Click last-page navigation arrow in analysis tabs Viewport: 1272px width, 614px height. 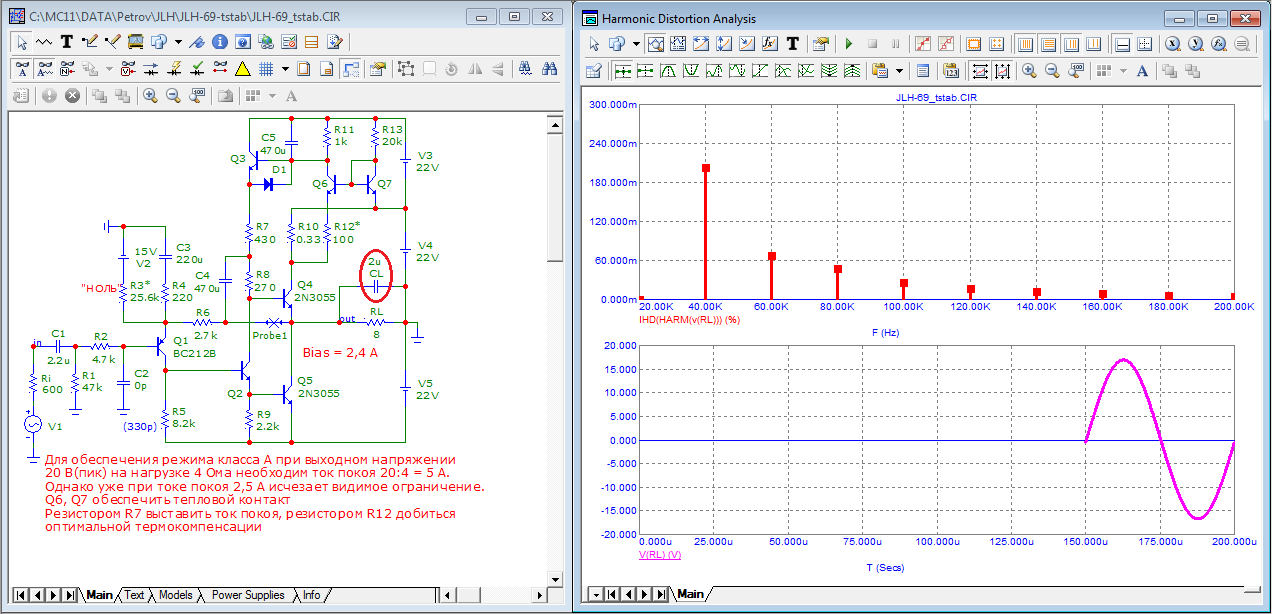(x=661, y=595)
